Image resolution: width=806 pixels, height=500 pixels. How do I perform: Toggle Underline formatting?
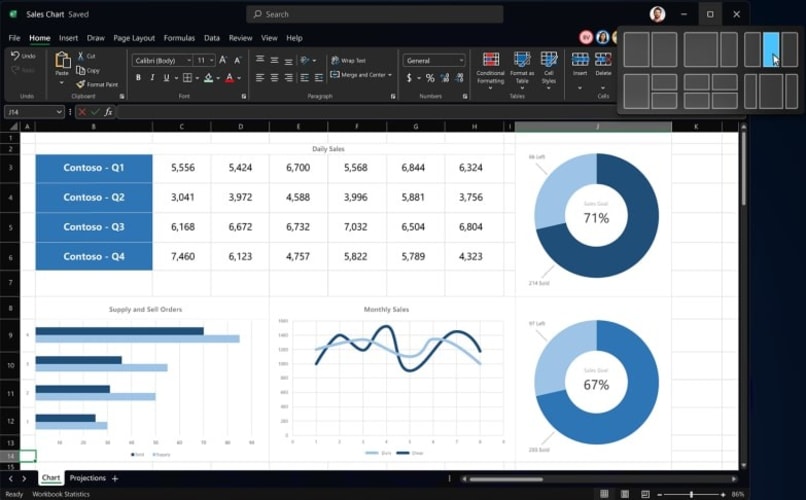166,78
